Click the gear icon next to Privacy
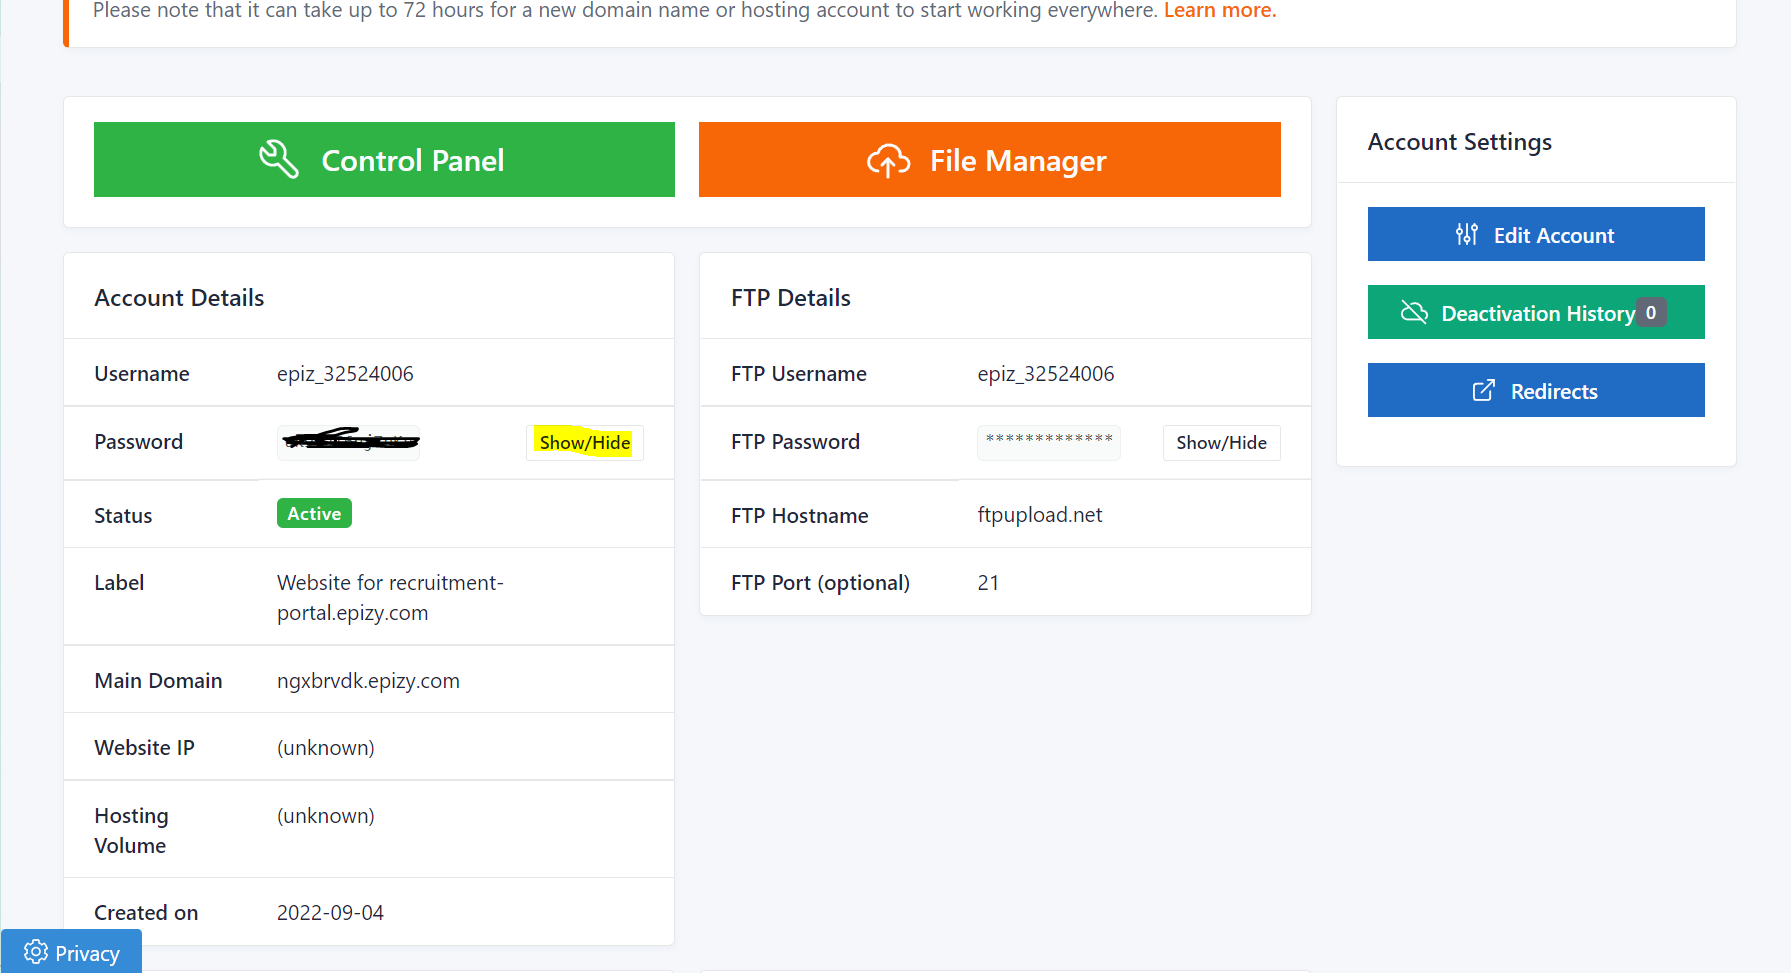Image resolution: width=1791 pixels, height=973 pixels. click(x=36, y=952)
